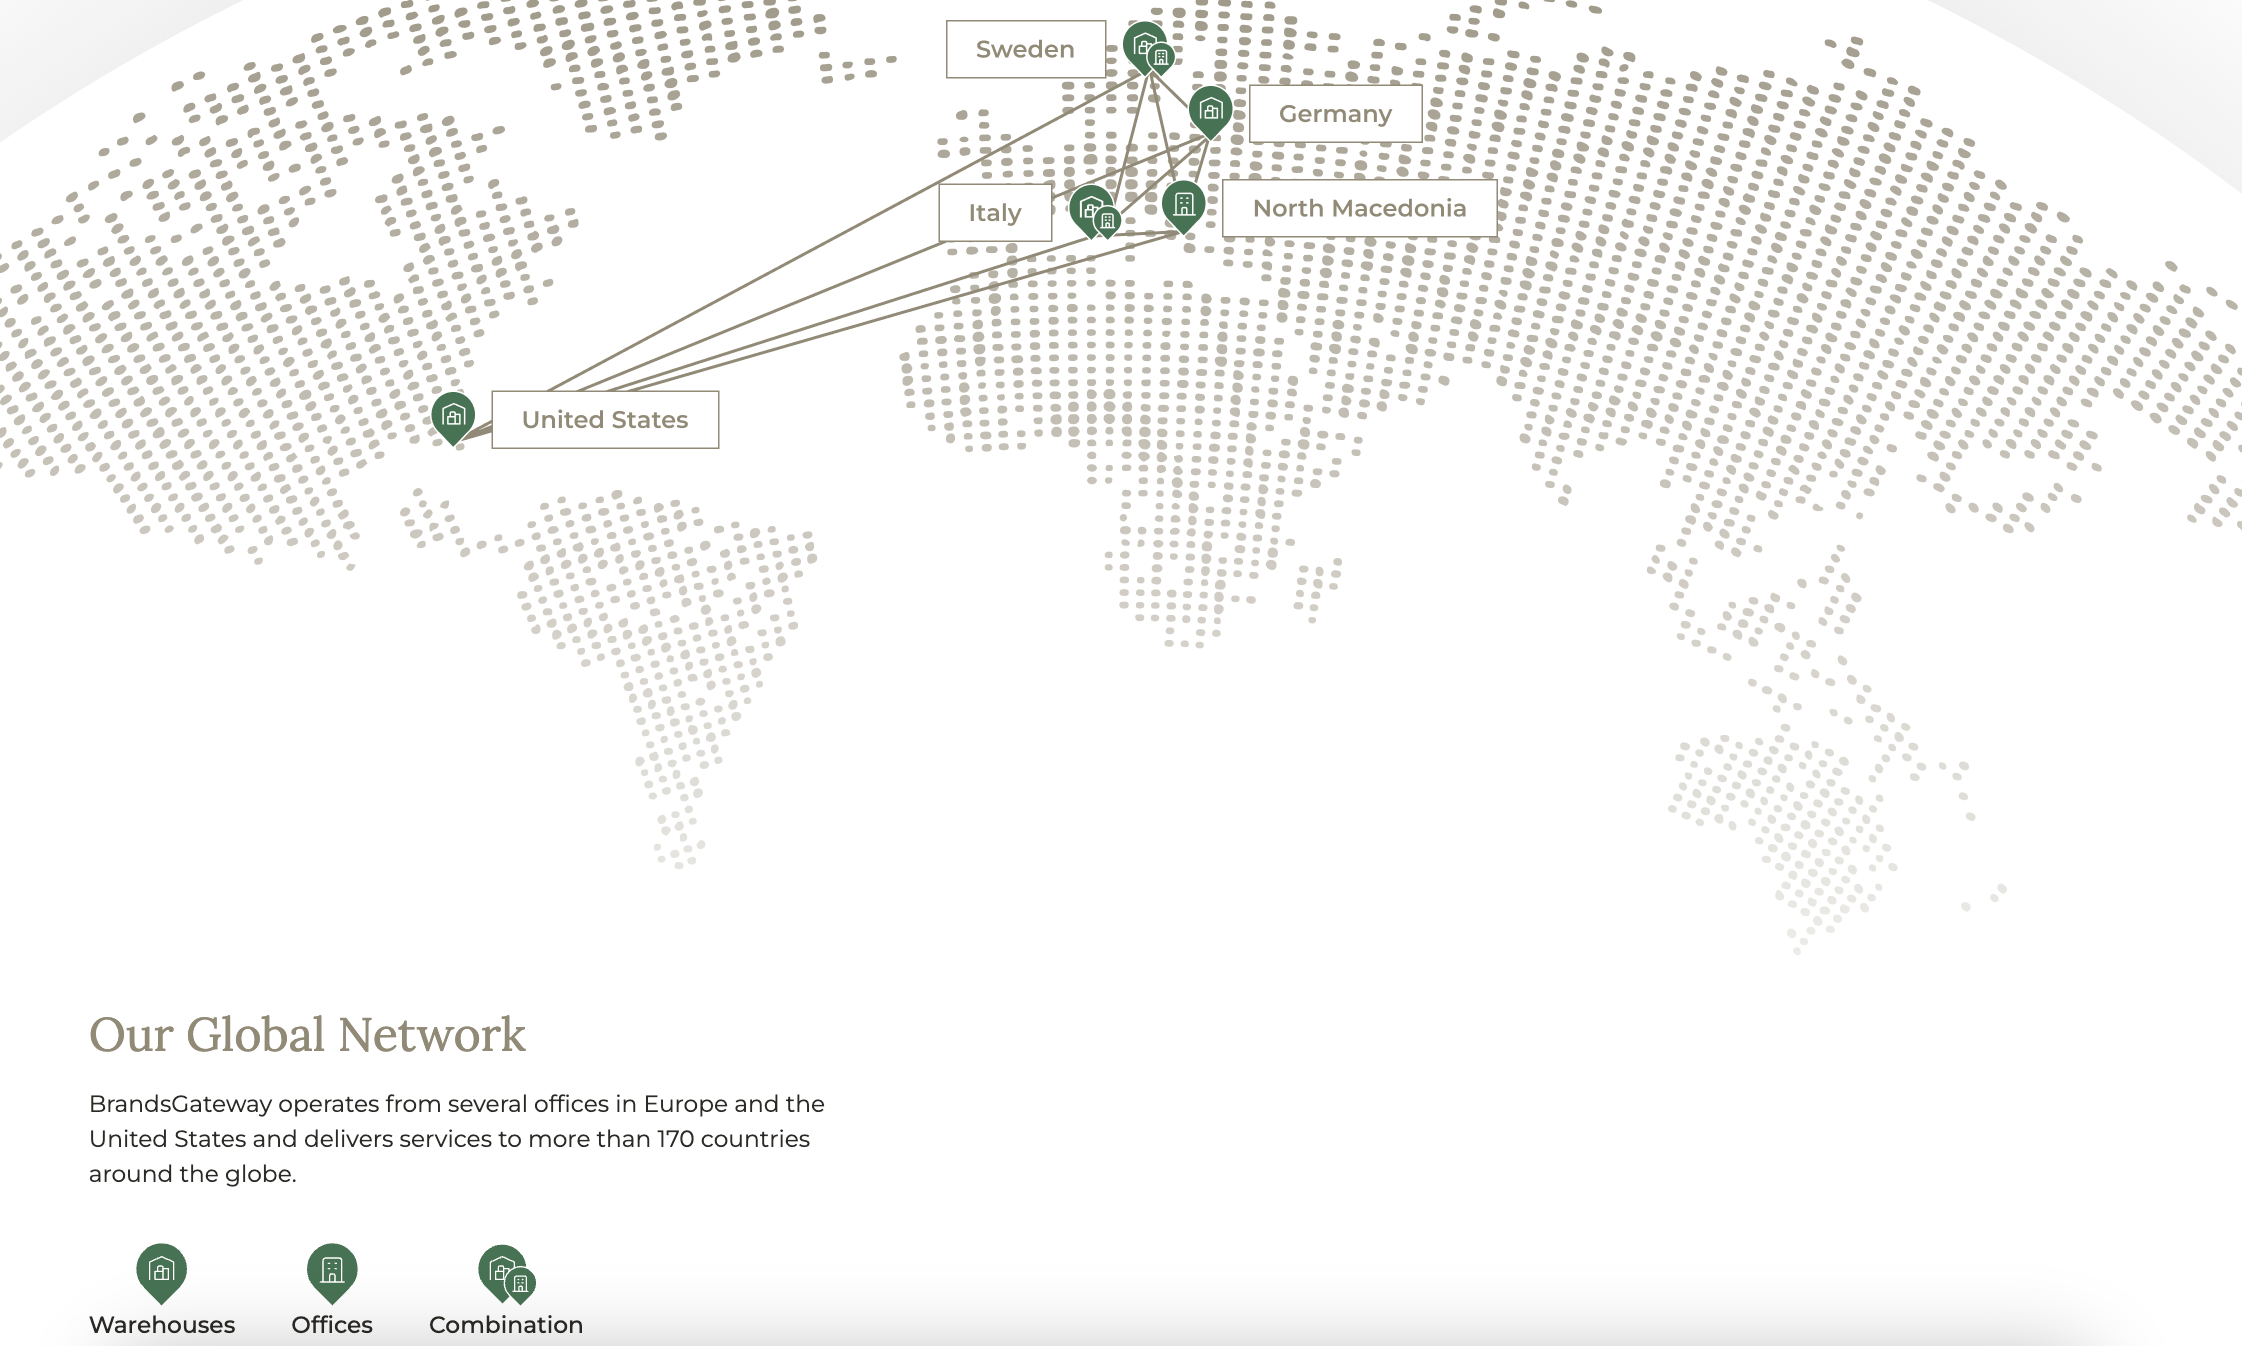2242x1346 pixels.
Task: Click the Warehouses legend text
Action: [x=162, y=1325]
